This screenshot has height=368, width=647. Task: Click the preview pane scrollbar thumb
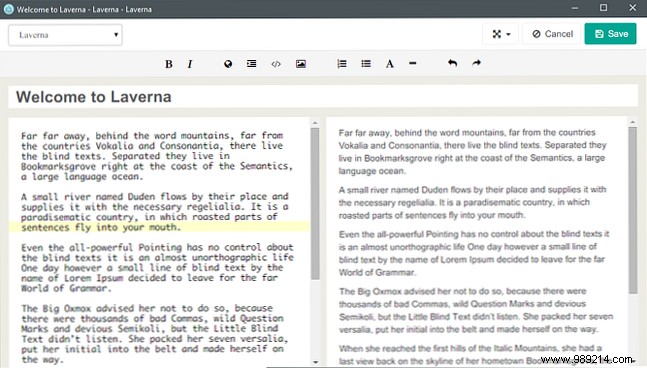(x=633, y=210)
